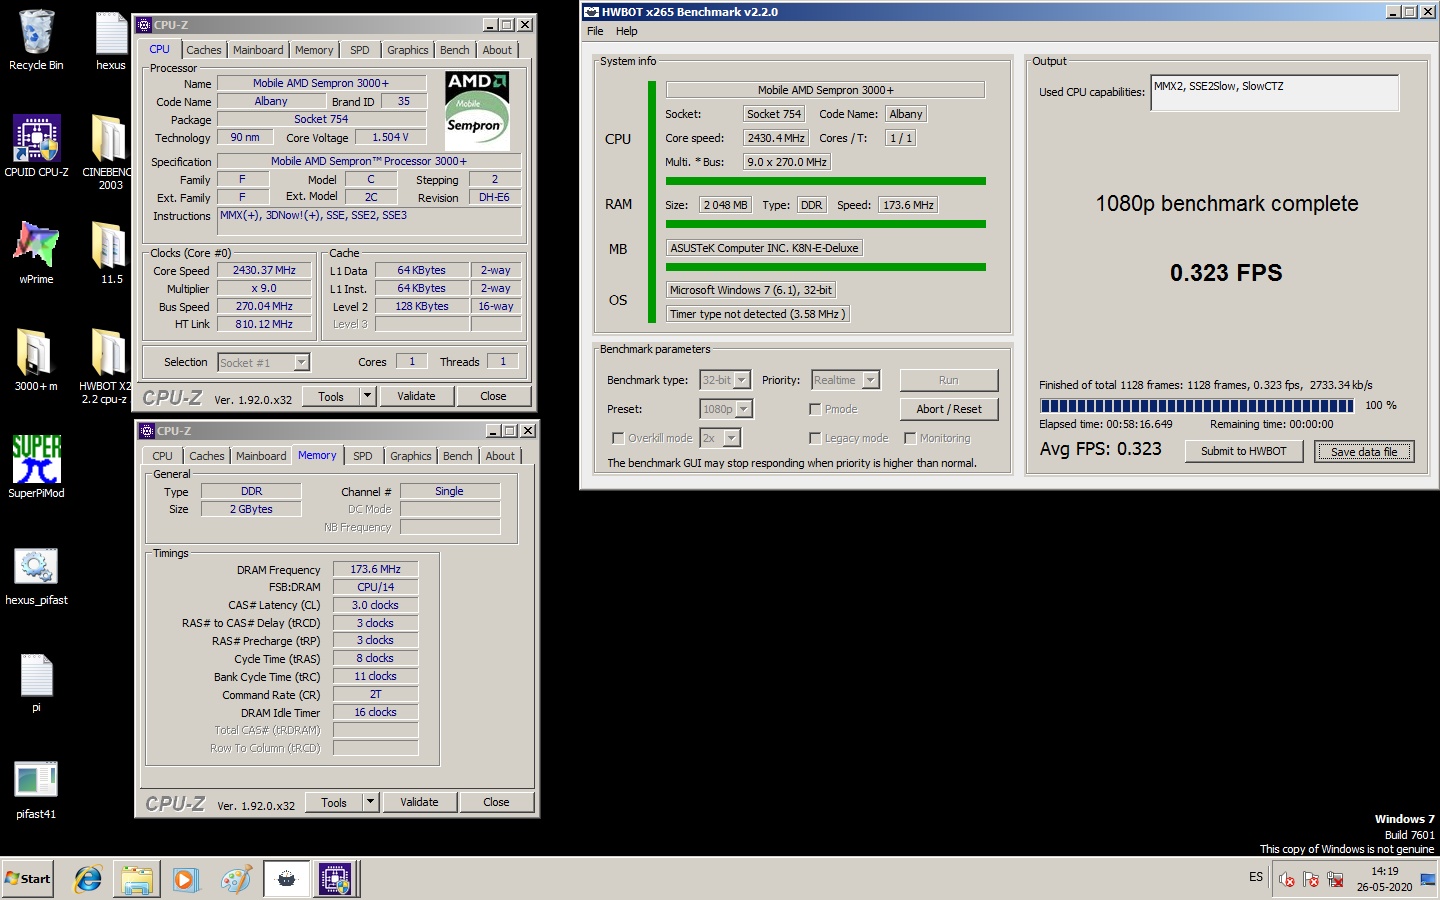The image size is (1440, 900).
Task: Open the HWBOT X265 2.2 cpu-z folder
Action: (x=106, y=366)
